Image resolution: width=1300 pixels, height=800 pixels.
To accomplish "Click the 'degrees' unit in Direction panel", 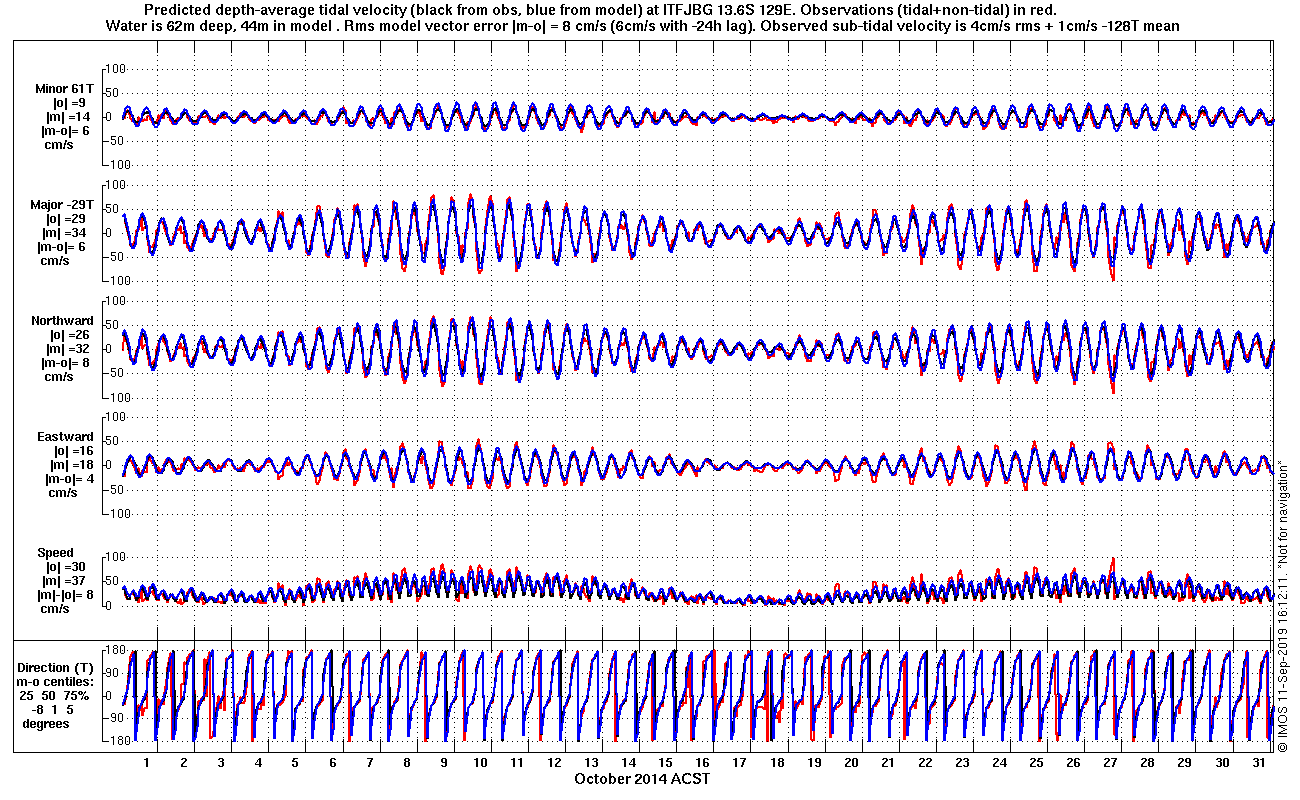I will pyautogui.click(x=46, y=723).
